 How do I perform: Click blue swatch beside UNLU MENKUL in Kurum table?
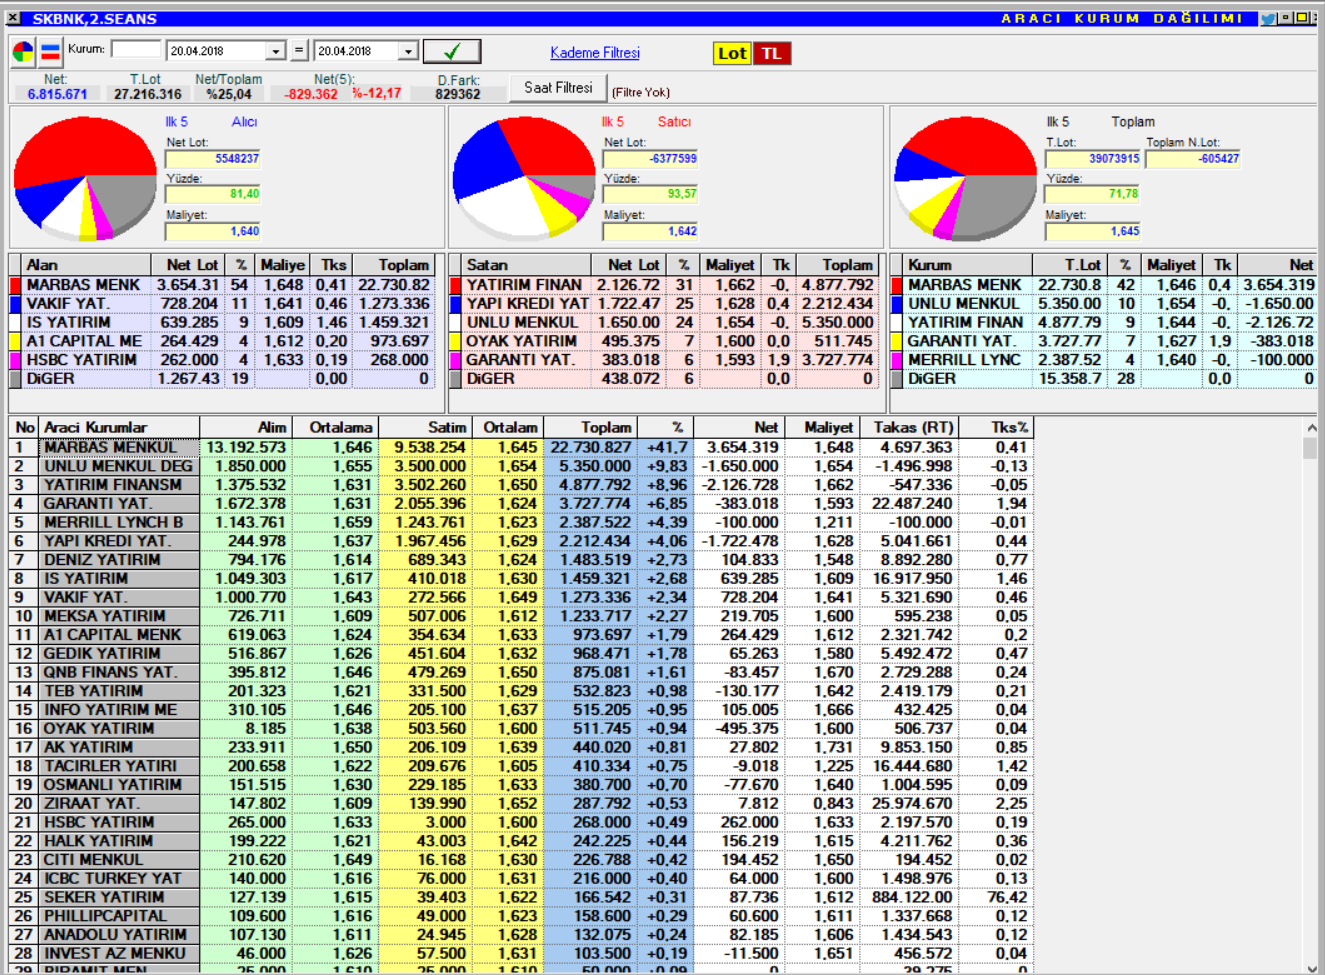pyautogui.click(x=897, y=304)
